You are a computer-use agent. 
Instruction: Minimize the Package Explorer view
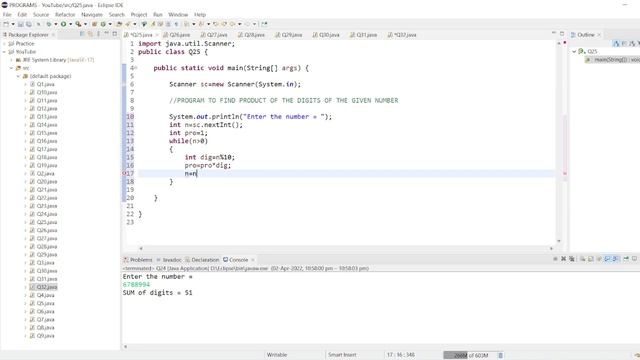(107, 34)
